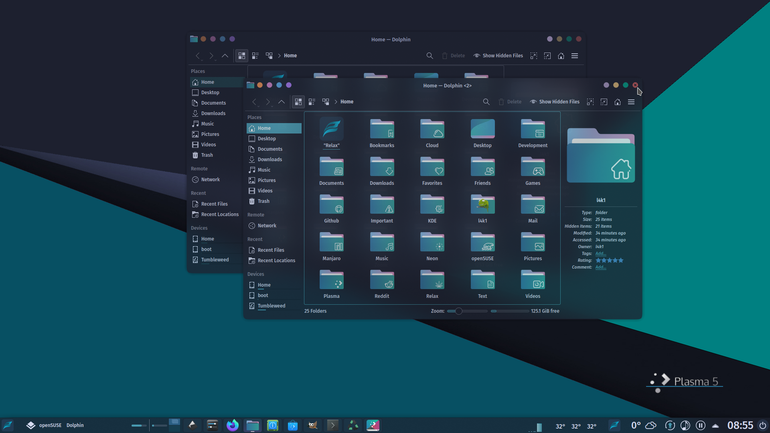Open the Github folder
The height and width of the screenshot is (433, 770).
pyautogui.click(x=331, y=209)
